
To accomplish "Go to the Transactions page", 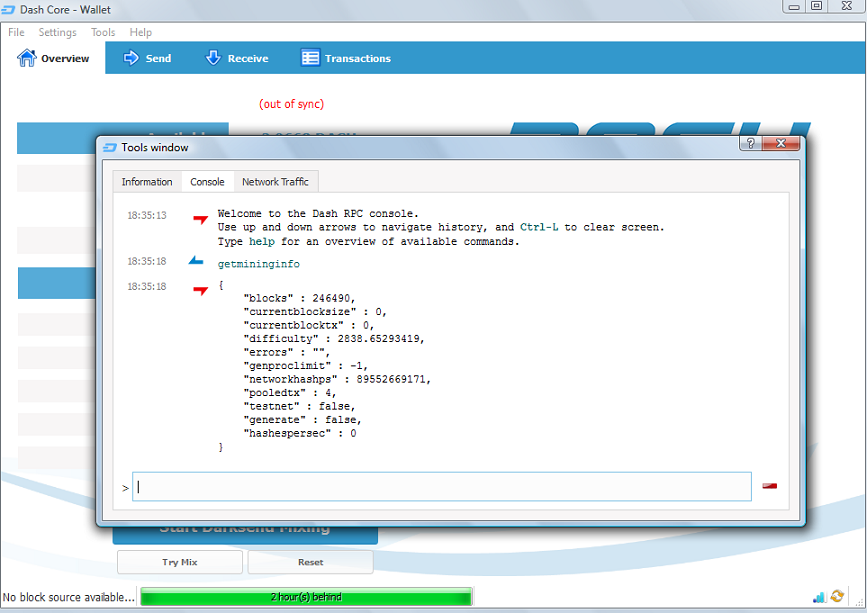I will pyautogui.click(x=346, y=58).
